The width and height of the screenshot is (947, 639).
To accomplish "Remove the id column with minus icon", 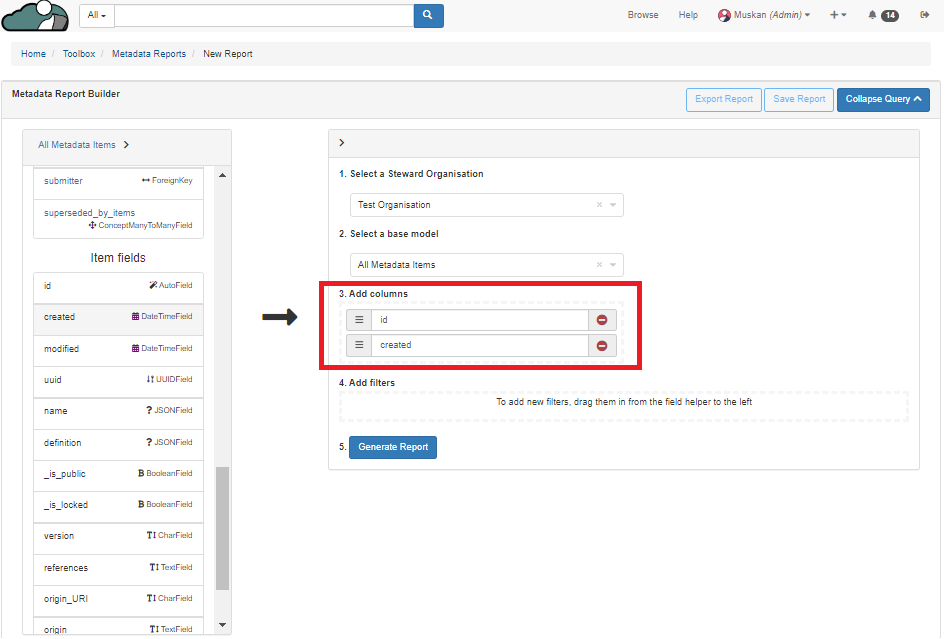I will (x=602, y=320).
